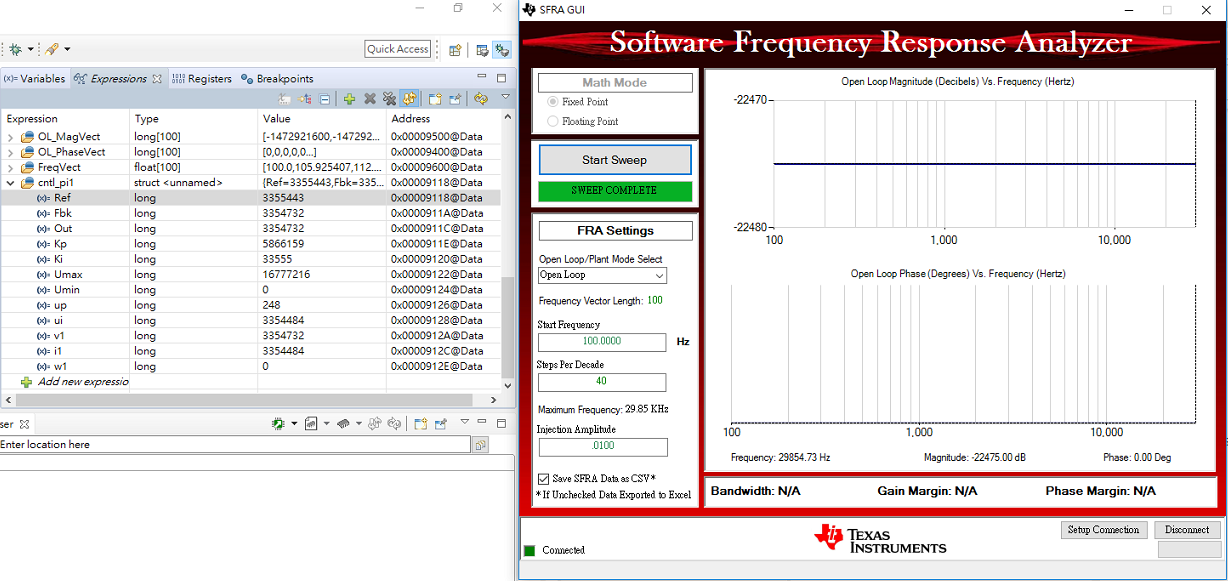The image size is (1228, 582).
Task: Expand the FreqVect array
Action: [9, 166]
